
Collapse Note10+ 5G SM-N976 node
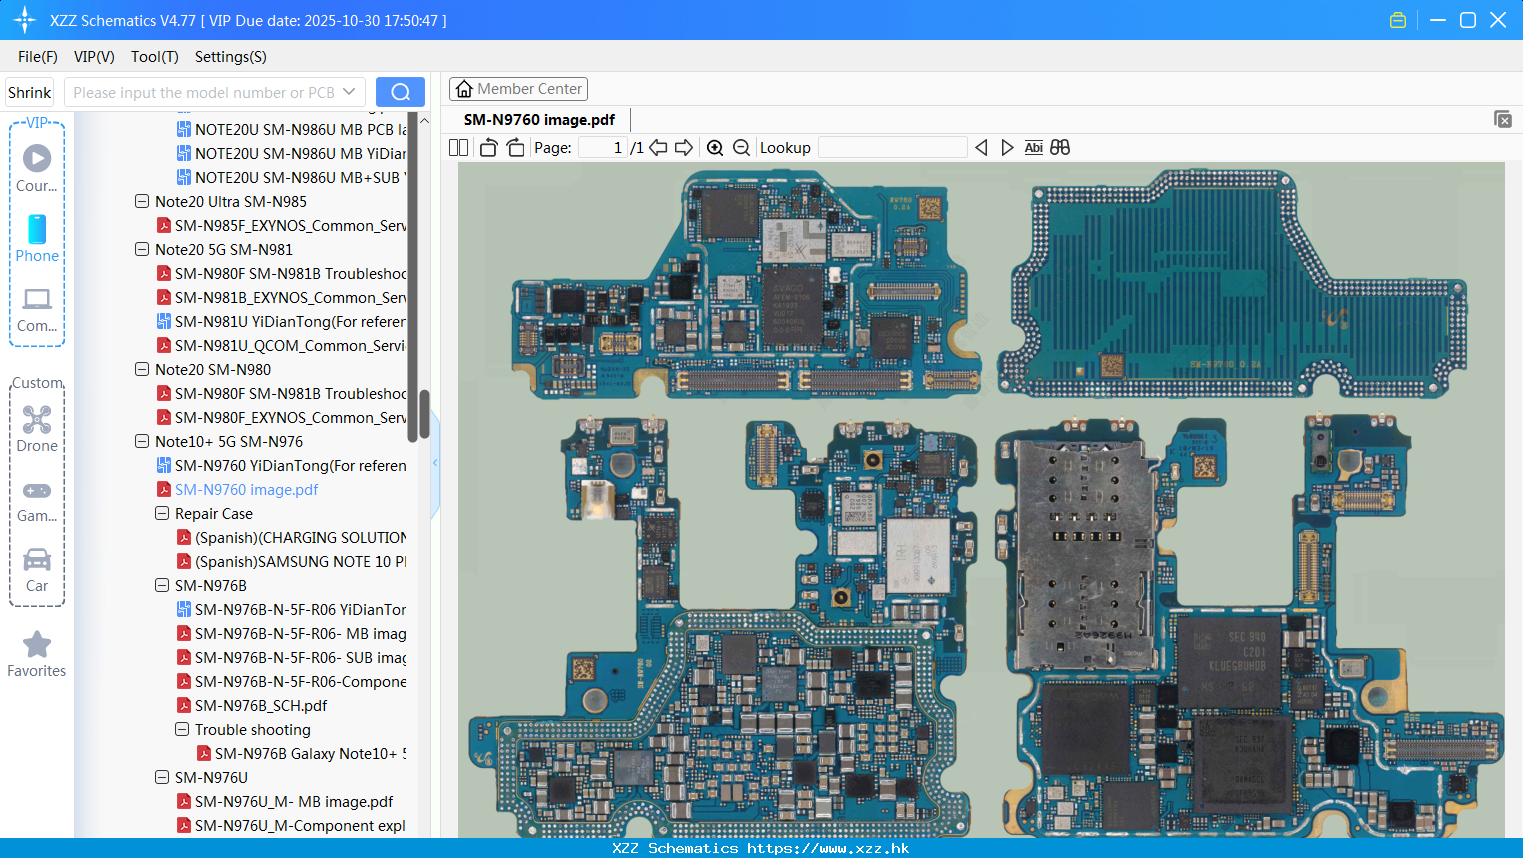coord(142,441)
